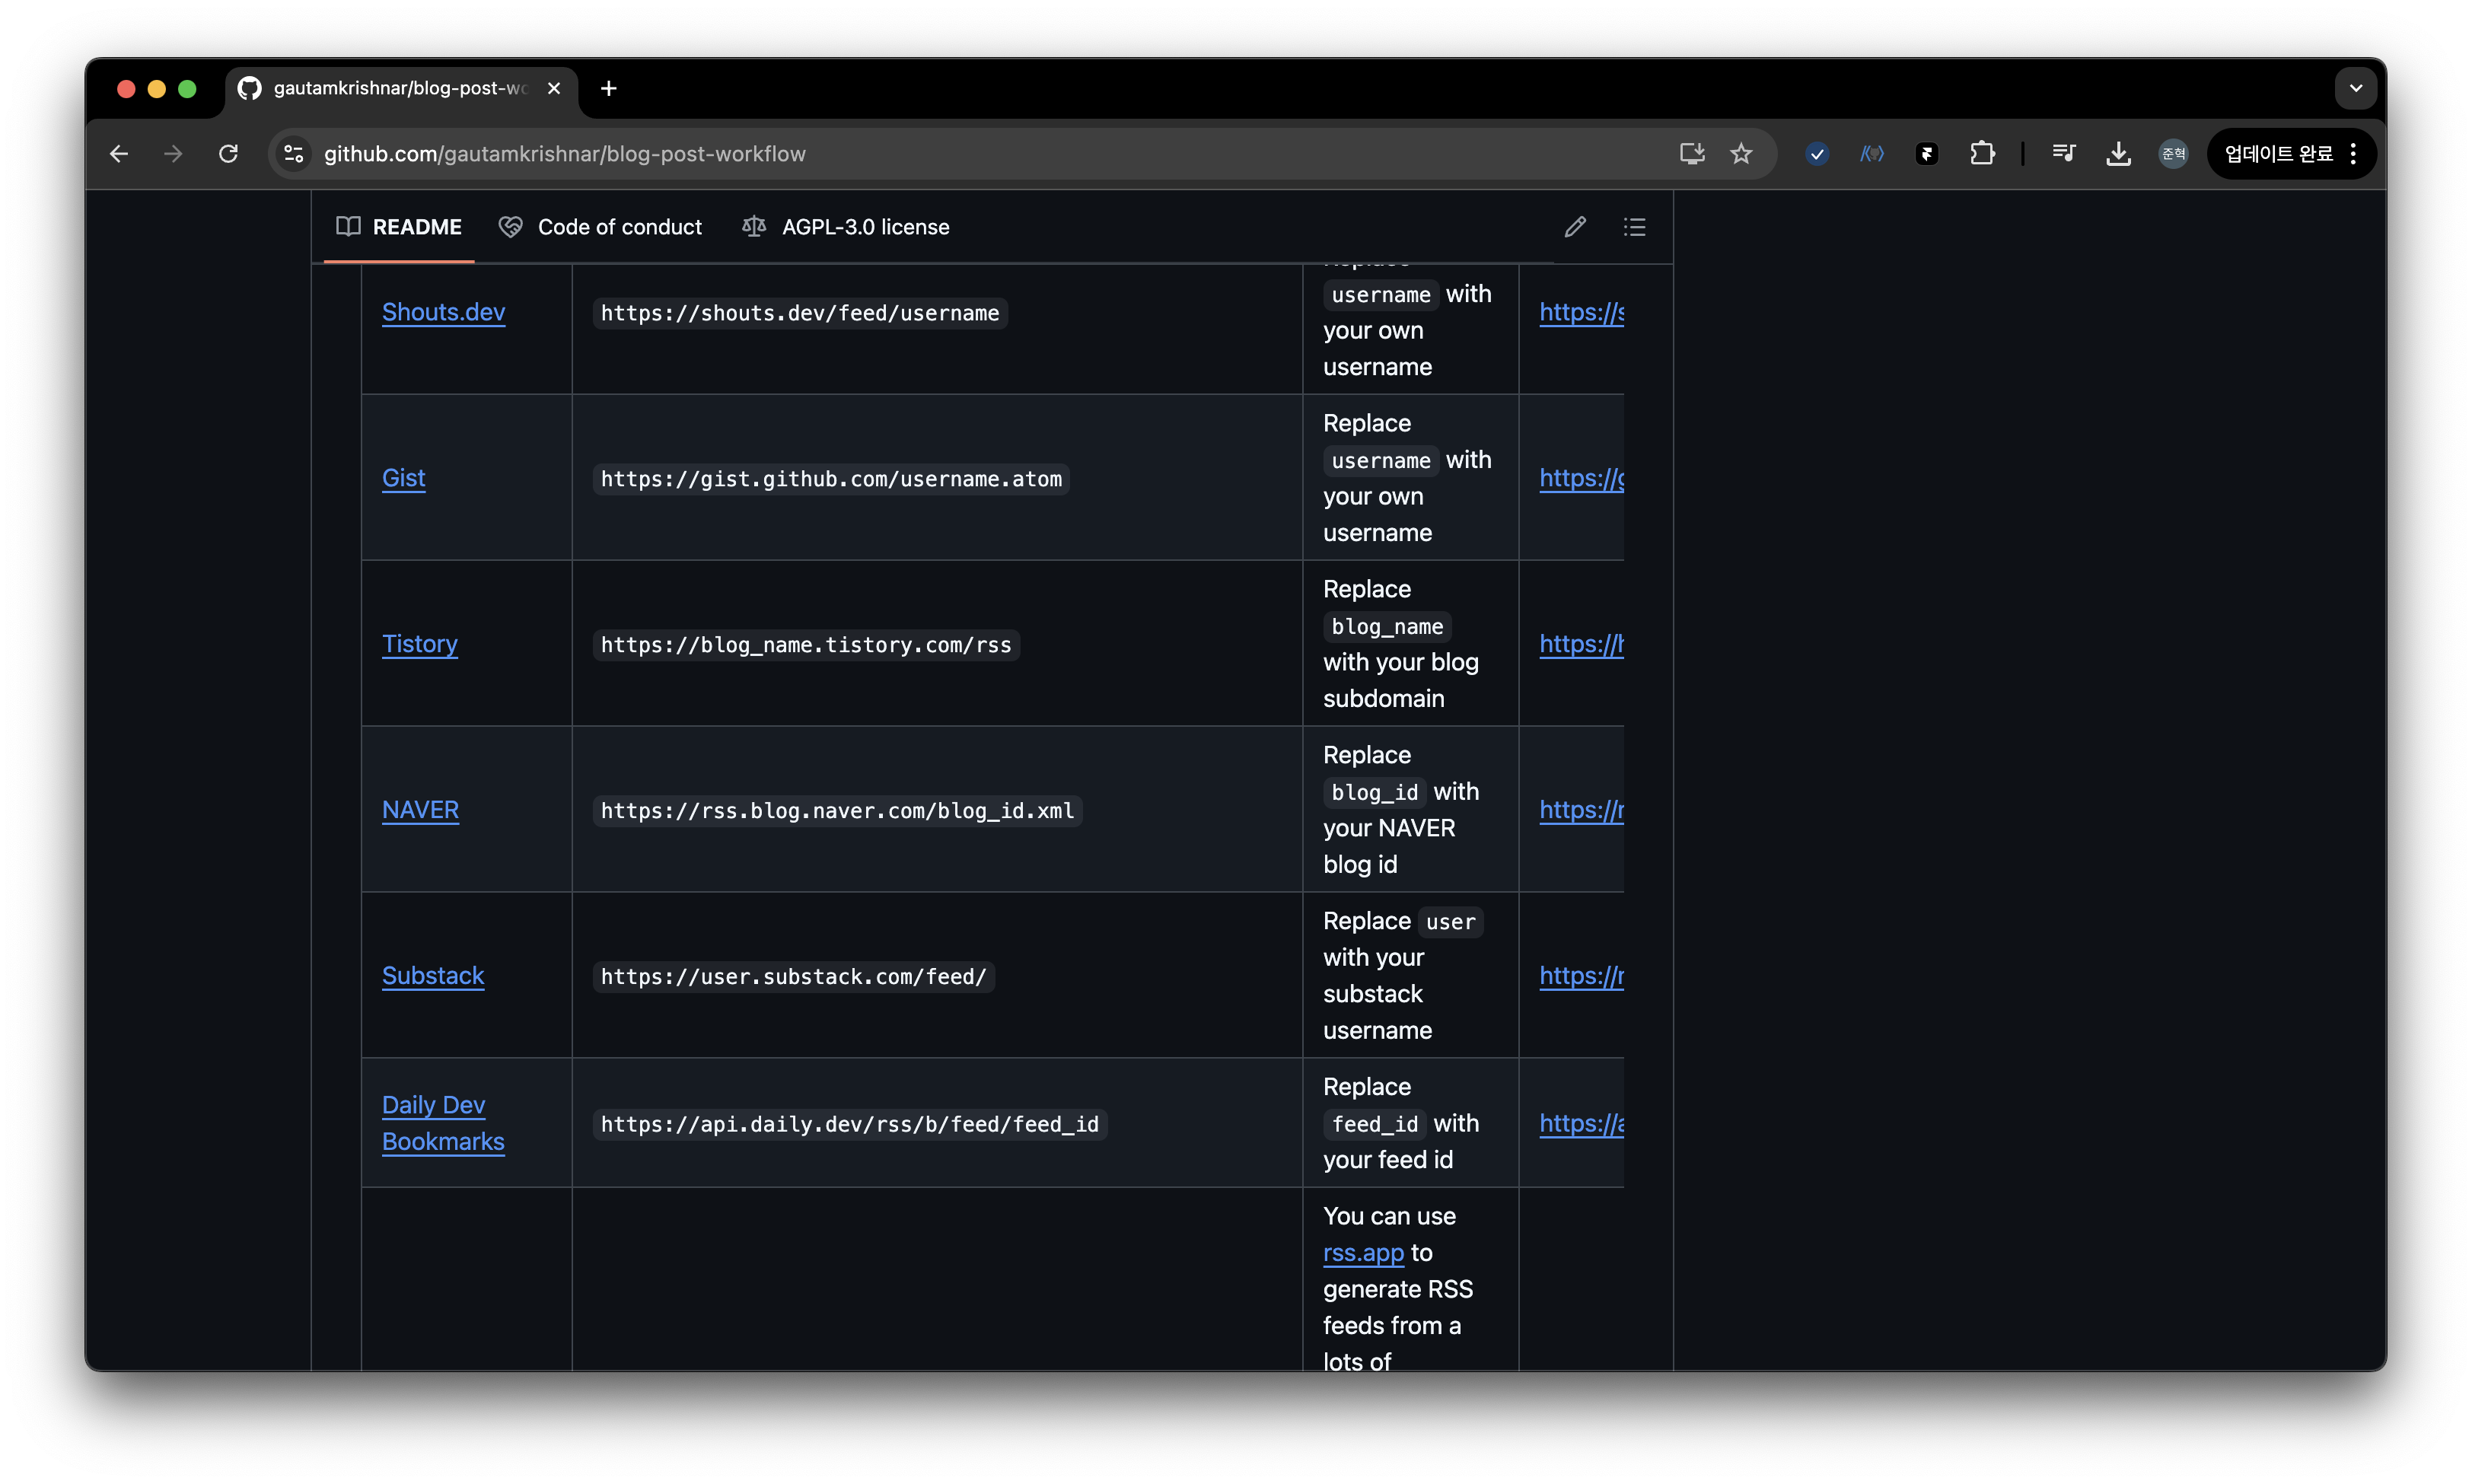This screenshot has width=2472, height=1484.
Task: Open the example link in Substack row
Action: (x=1581, y=976)
